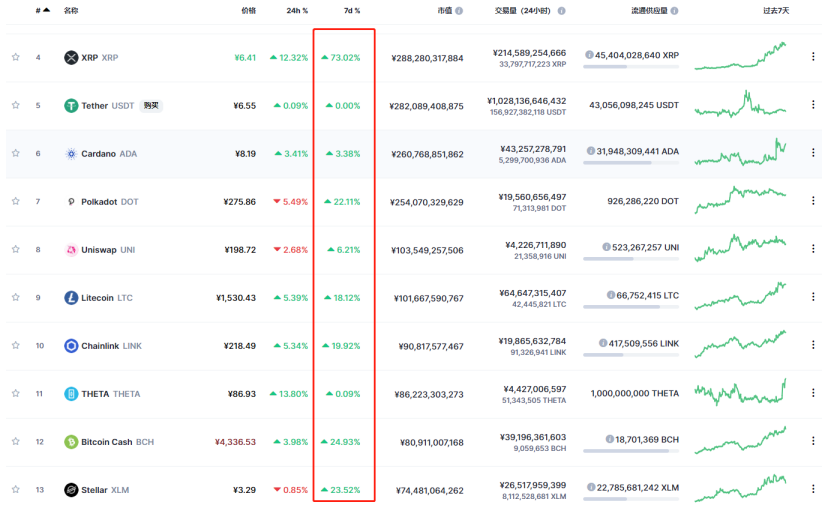
Task: Click the XRP coin logo icon
Action: coord(71,58)
